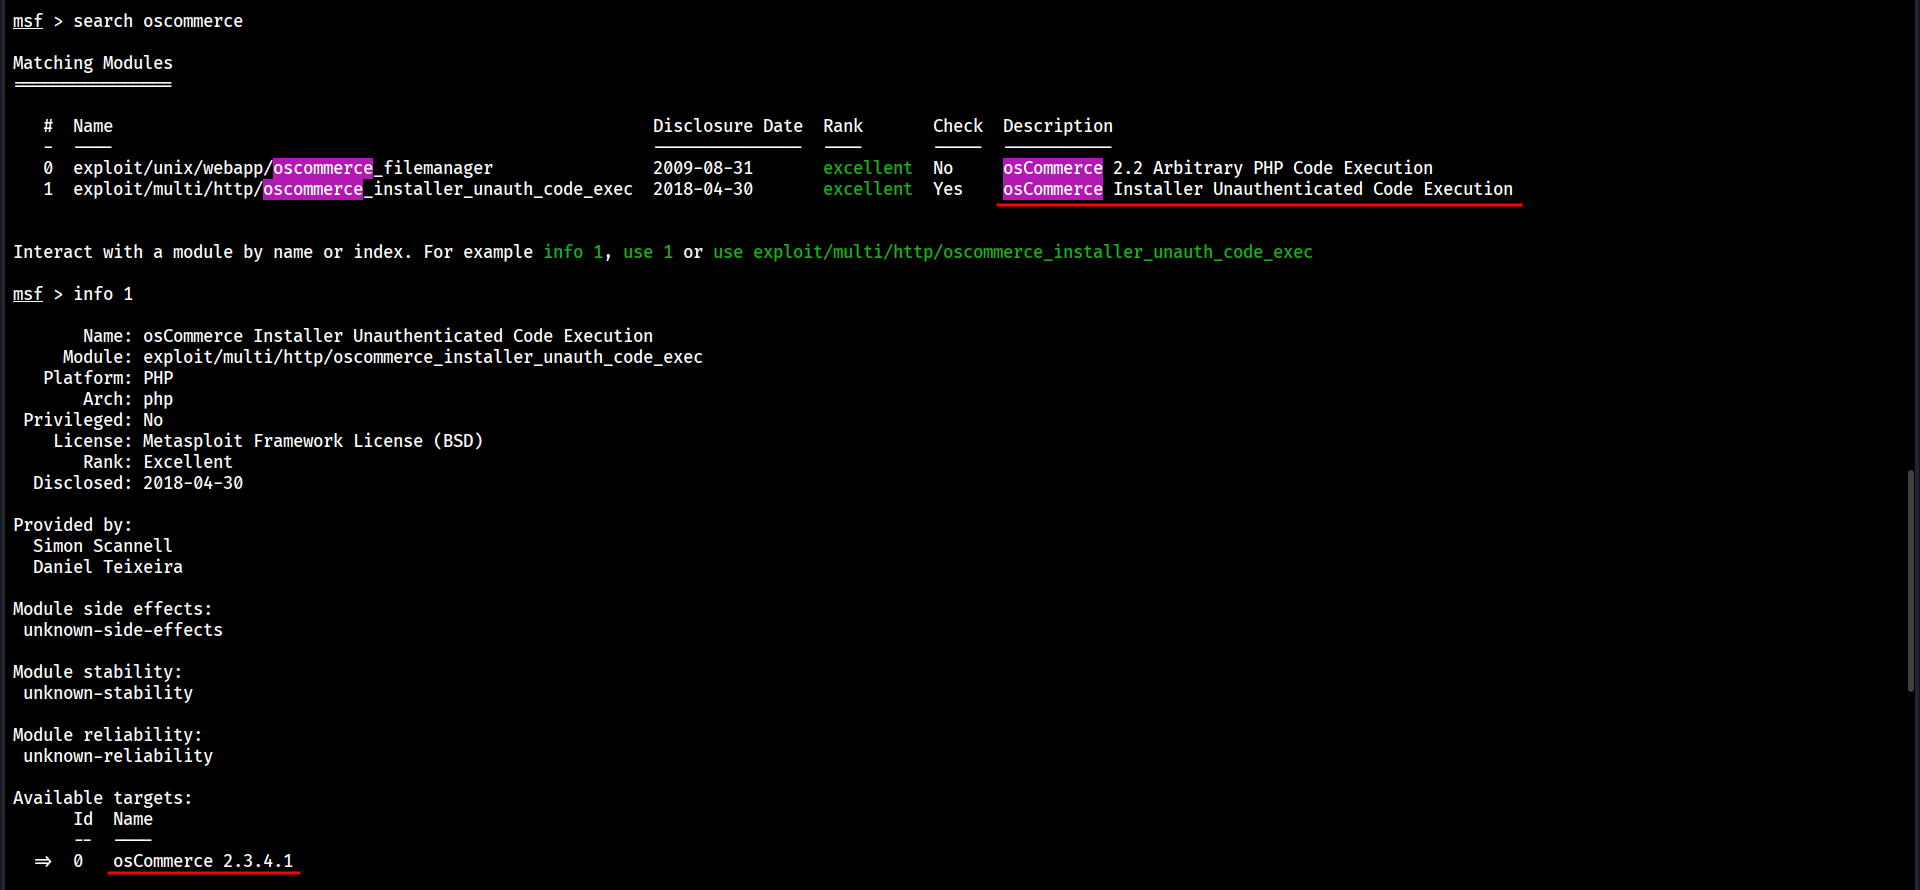Click the typed 'search oscommerce' command
1920x890 pixels.
tap(157, 21)
